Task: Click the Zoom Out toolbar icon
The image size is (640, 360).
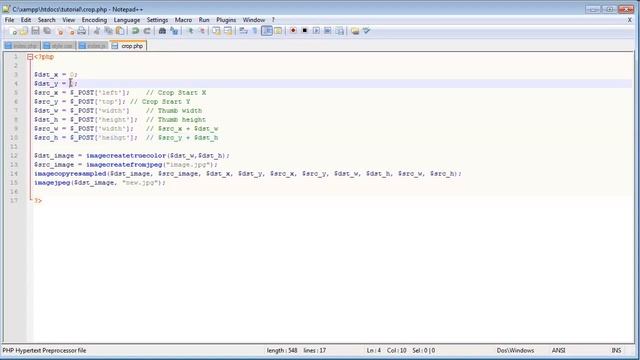Action: point(202,31)
